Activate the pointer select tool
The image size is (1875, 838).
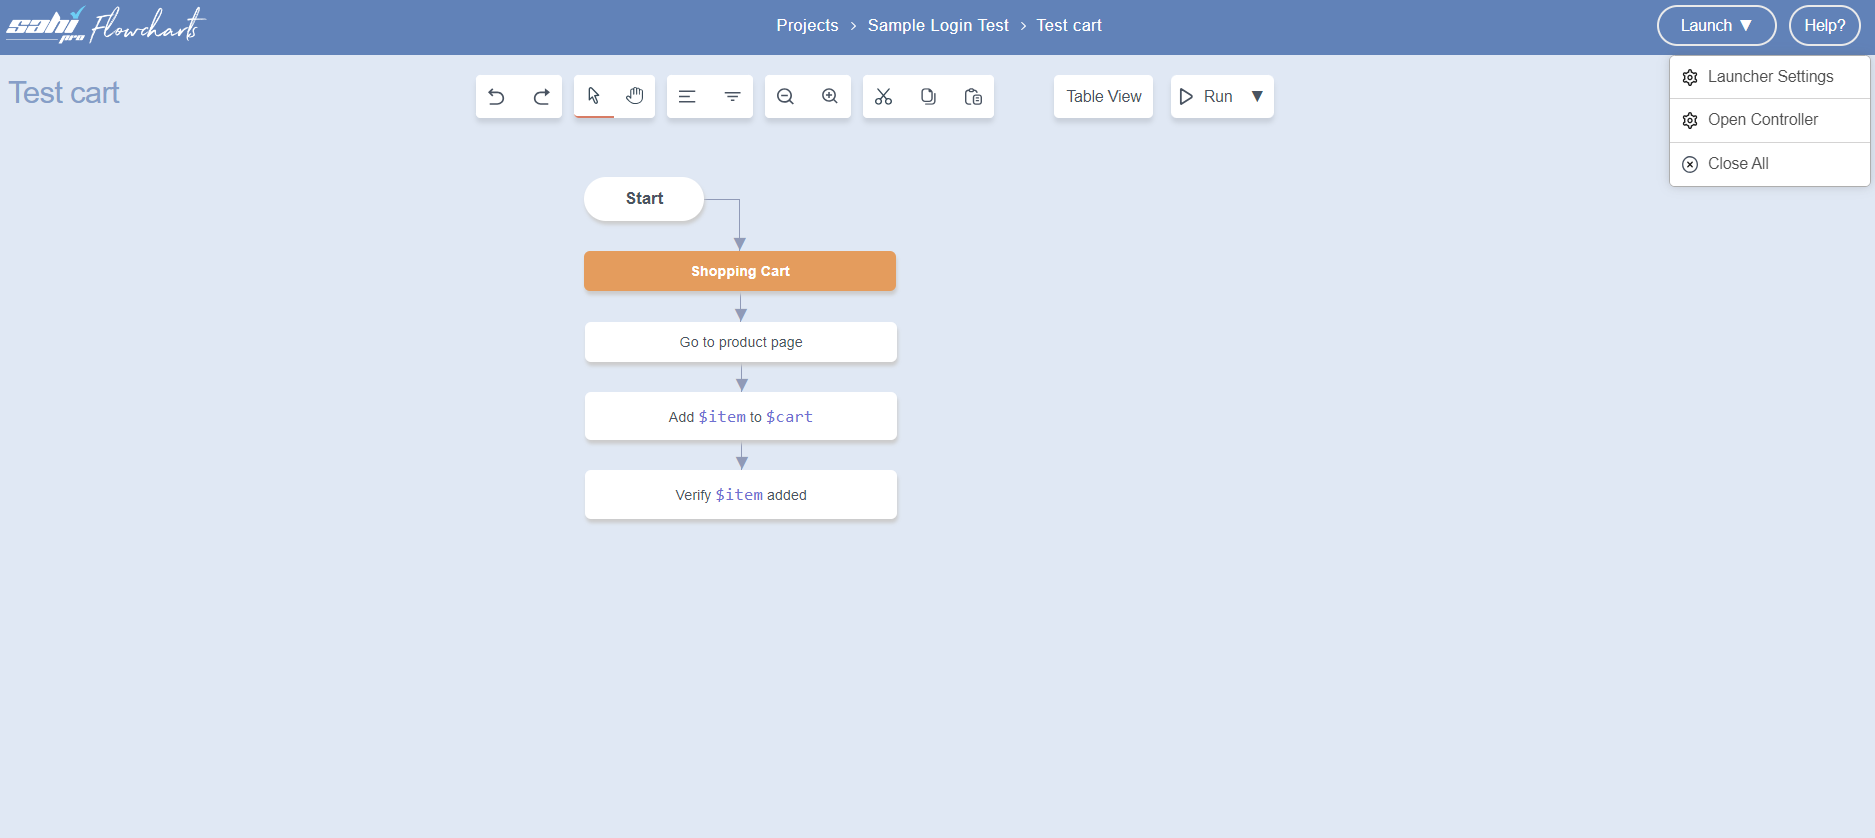[594, 96]
